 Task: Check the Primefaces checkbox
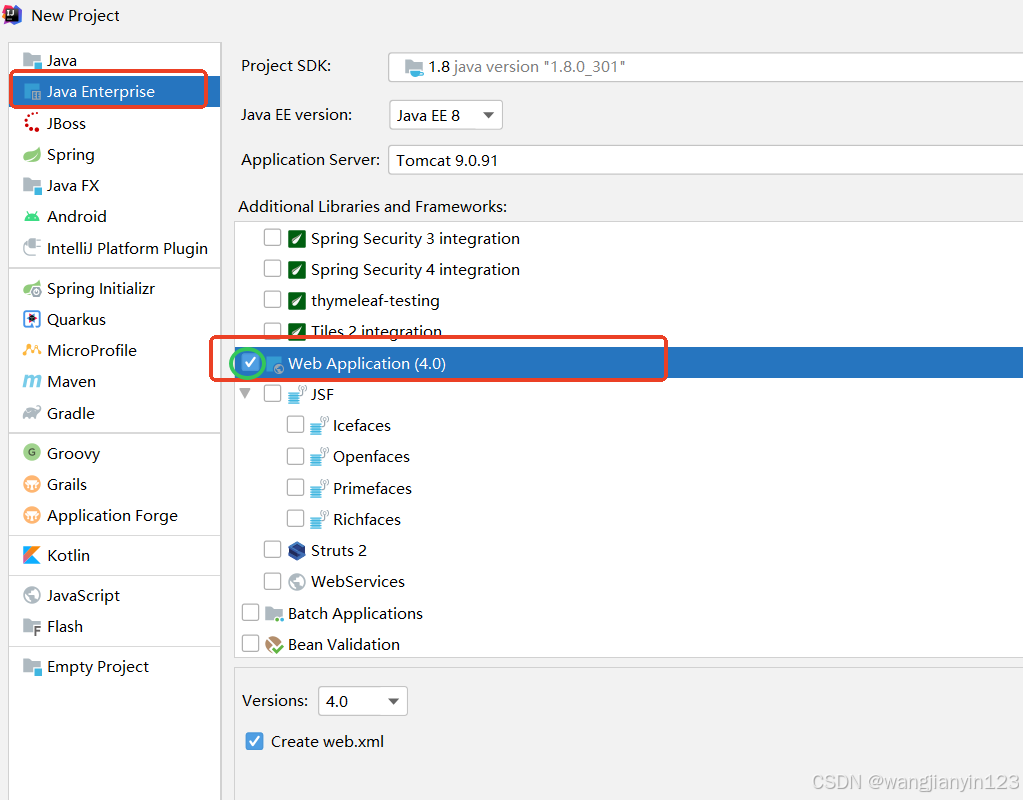(296, 487)
